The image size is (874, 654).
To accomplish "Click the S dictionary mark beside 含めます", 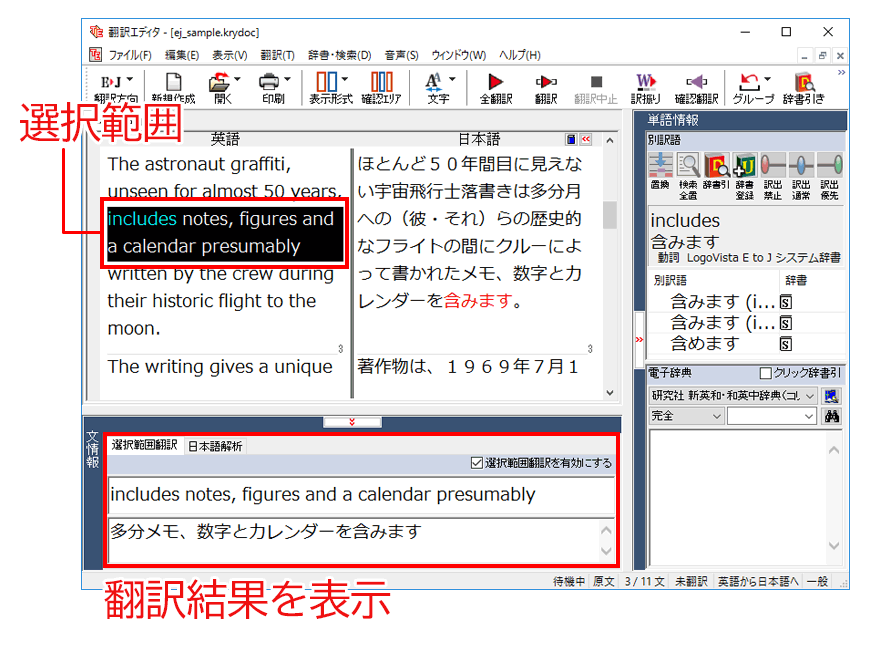I will pos(785,344).
